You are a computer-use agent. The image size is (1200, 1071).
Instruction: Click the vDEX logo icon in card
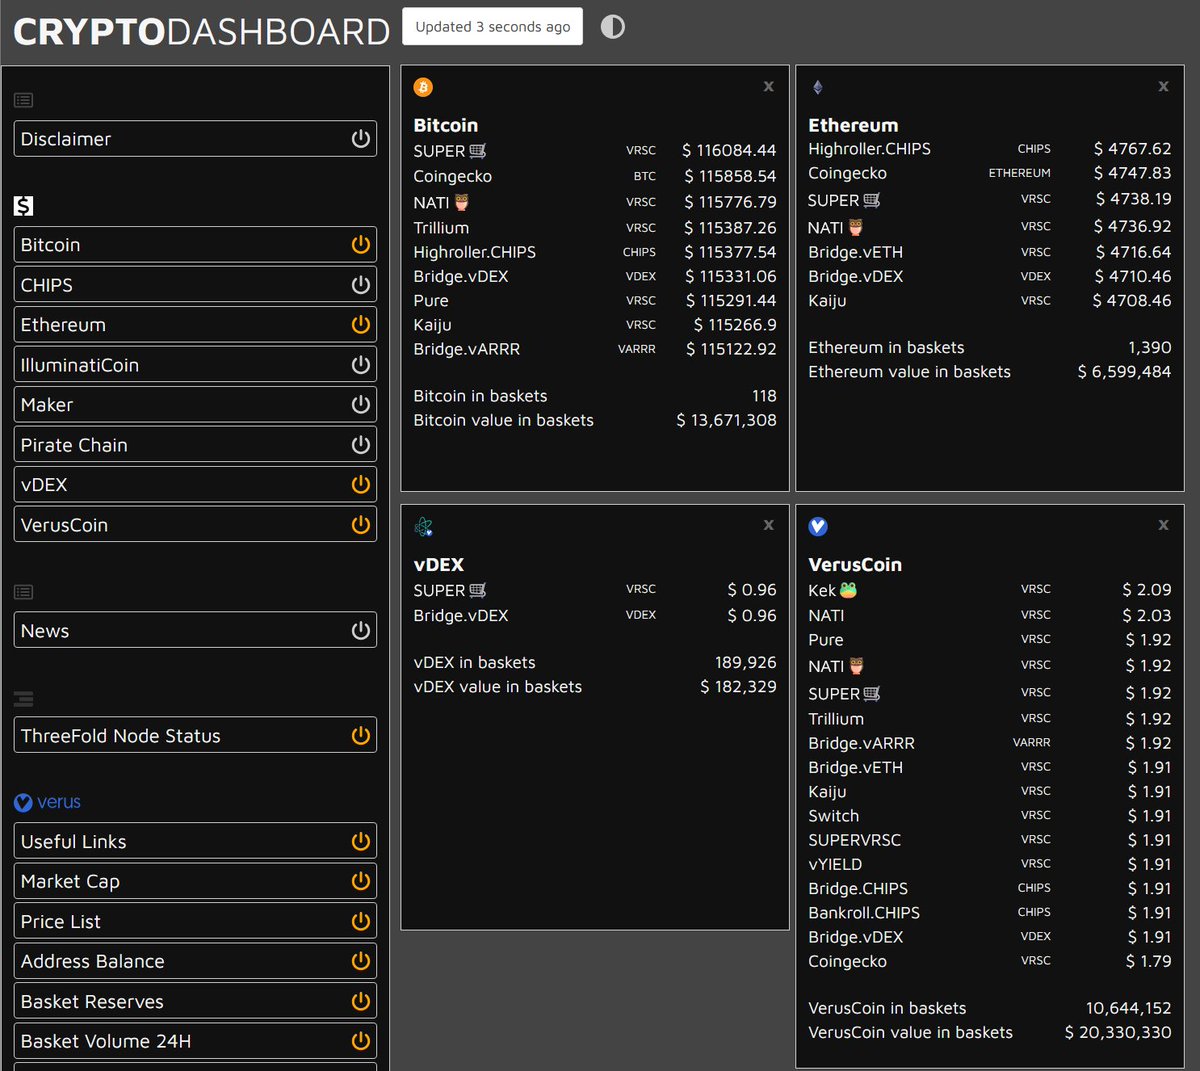[423, 526]
